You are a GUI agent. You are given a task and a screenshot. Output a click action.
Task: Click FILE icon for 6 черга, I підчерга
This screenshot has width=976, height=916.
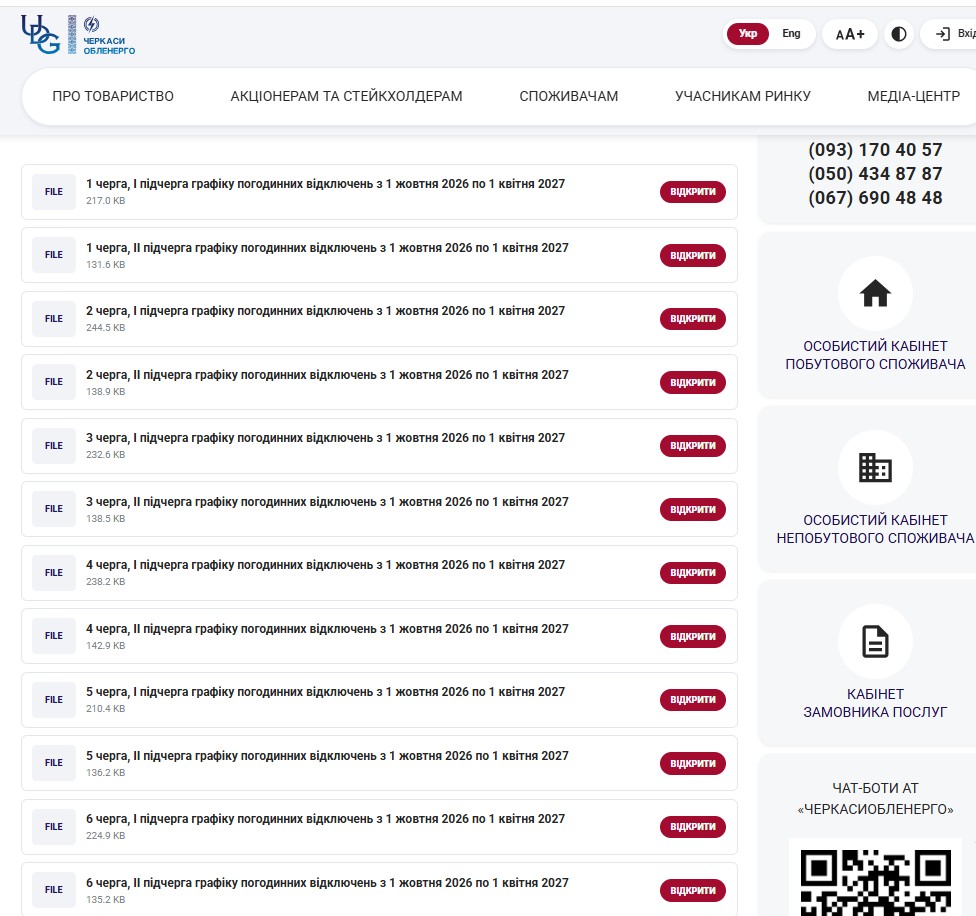coord(54,826)
